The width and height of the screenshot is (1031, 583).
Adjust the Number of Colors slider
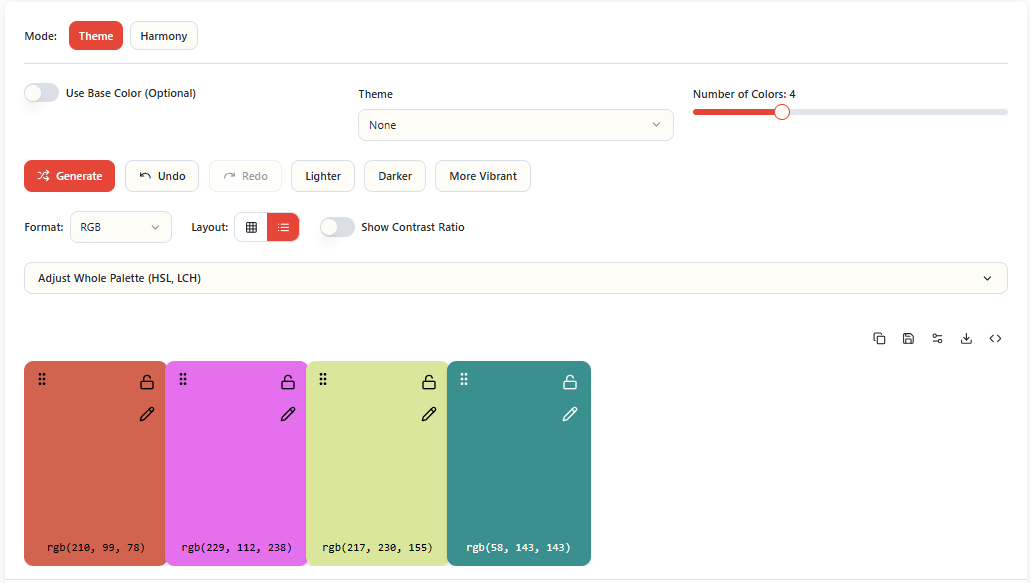coord(782,112)
